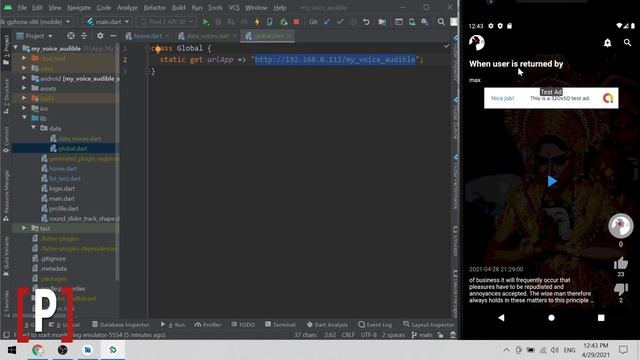
Task: Open the Layout Inspector tool window
Action: (x=429, y=325)
